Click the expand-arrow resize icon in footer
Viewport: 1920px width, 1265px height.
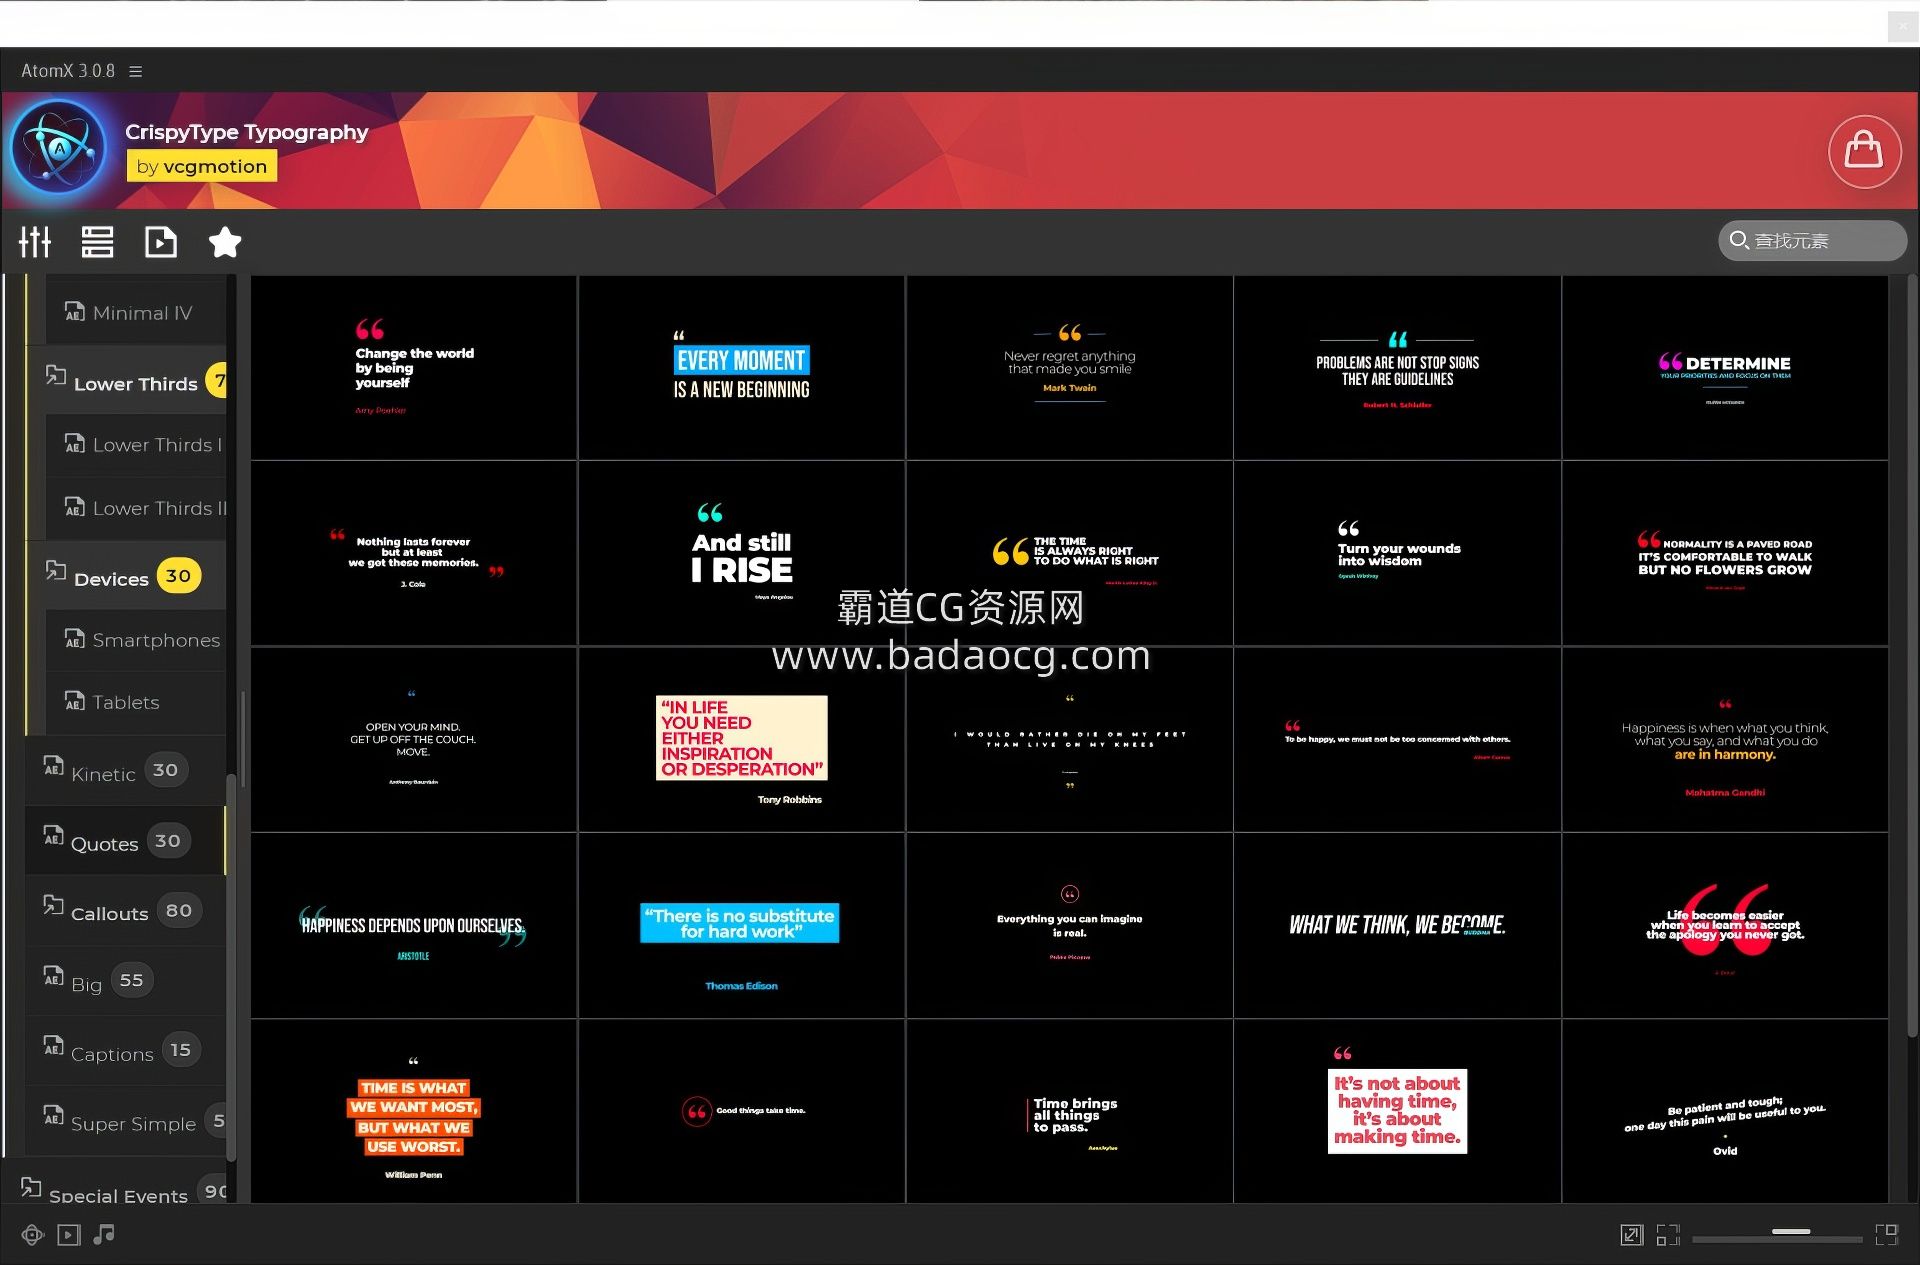tap(1631, 1235)
